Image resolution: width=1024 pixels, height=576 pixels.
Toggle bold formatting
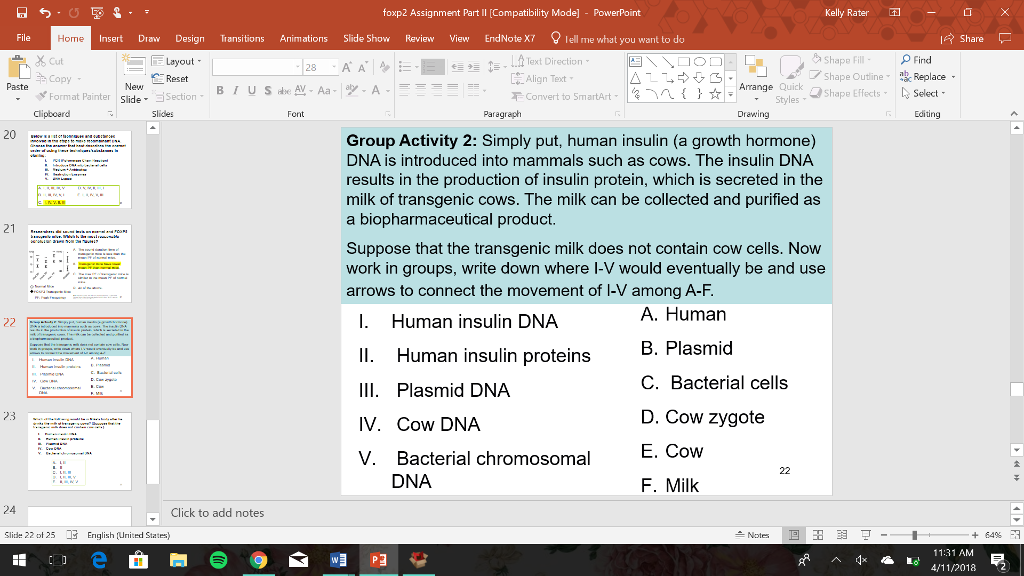[x=218, y=90]
